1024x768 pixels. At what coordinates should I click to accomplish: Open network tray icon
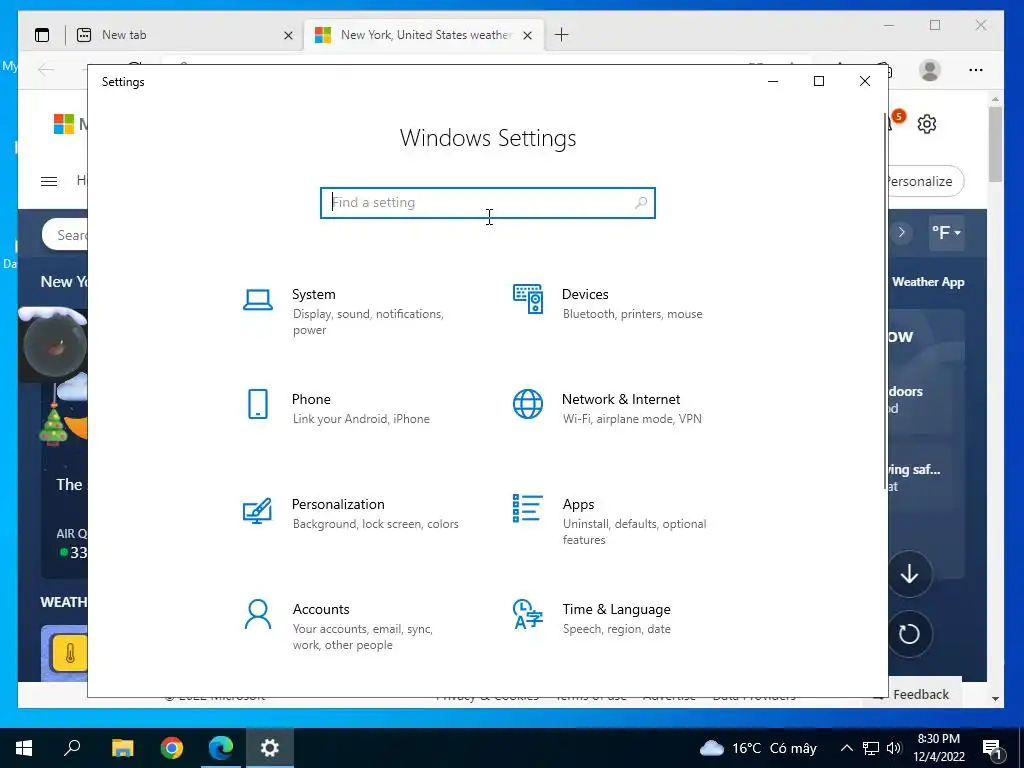(x=871, y=748)
